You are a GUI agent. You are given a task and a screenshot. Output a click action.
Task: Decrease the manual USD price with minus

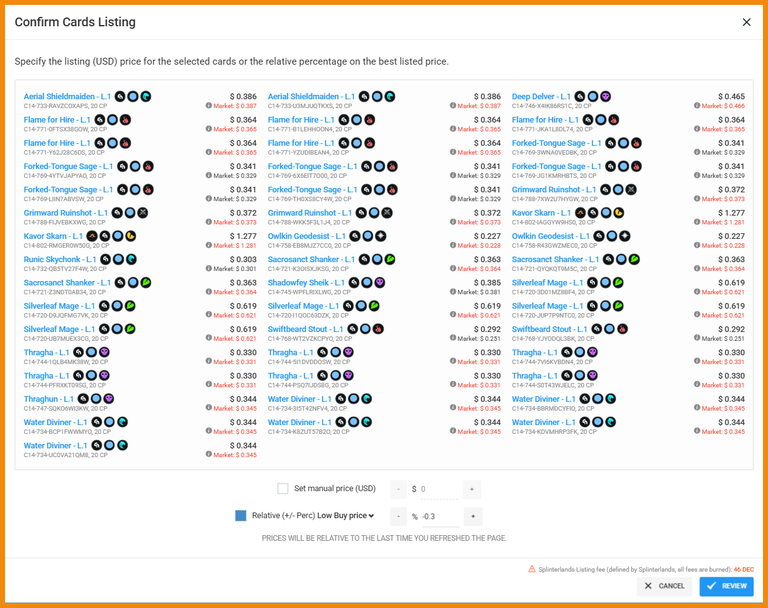pos(398,489)
